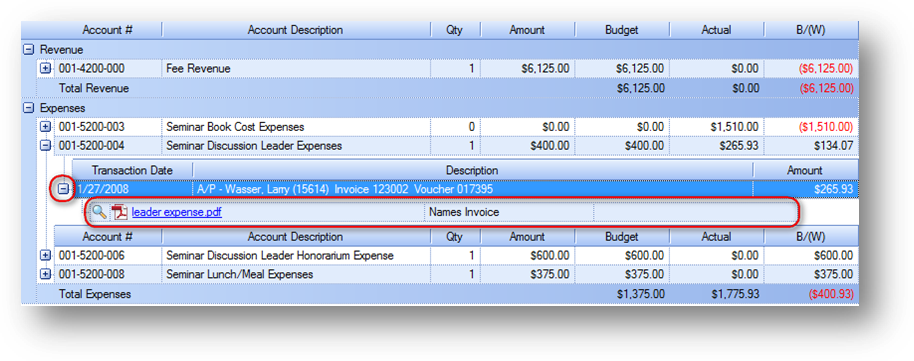Click the $1,510.00 actual value

(734, 127)
